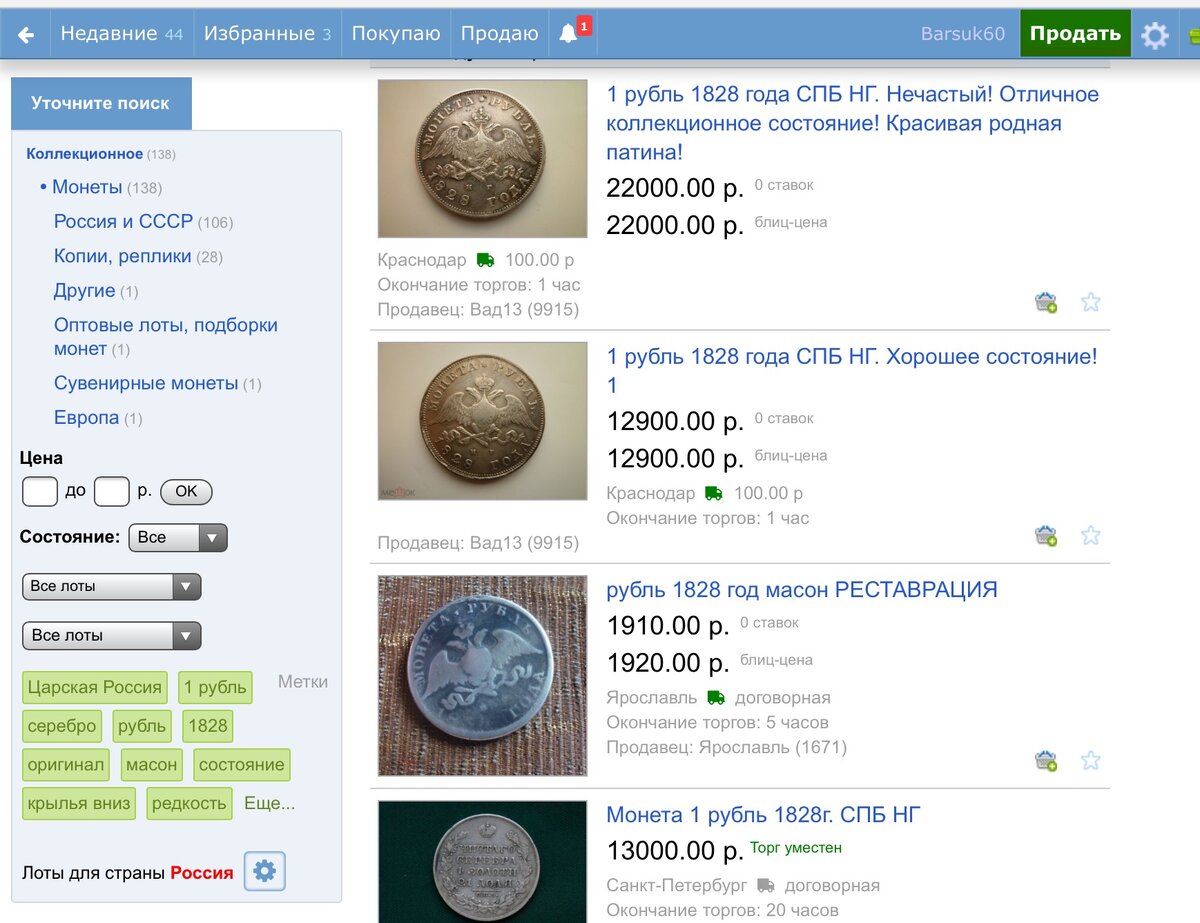
Task: Click the minimum price input field
Action: point(40,491)
